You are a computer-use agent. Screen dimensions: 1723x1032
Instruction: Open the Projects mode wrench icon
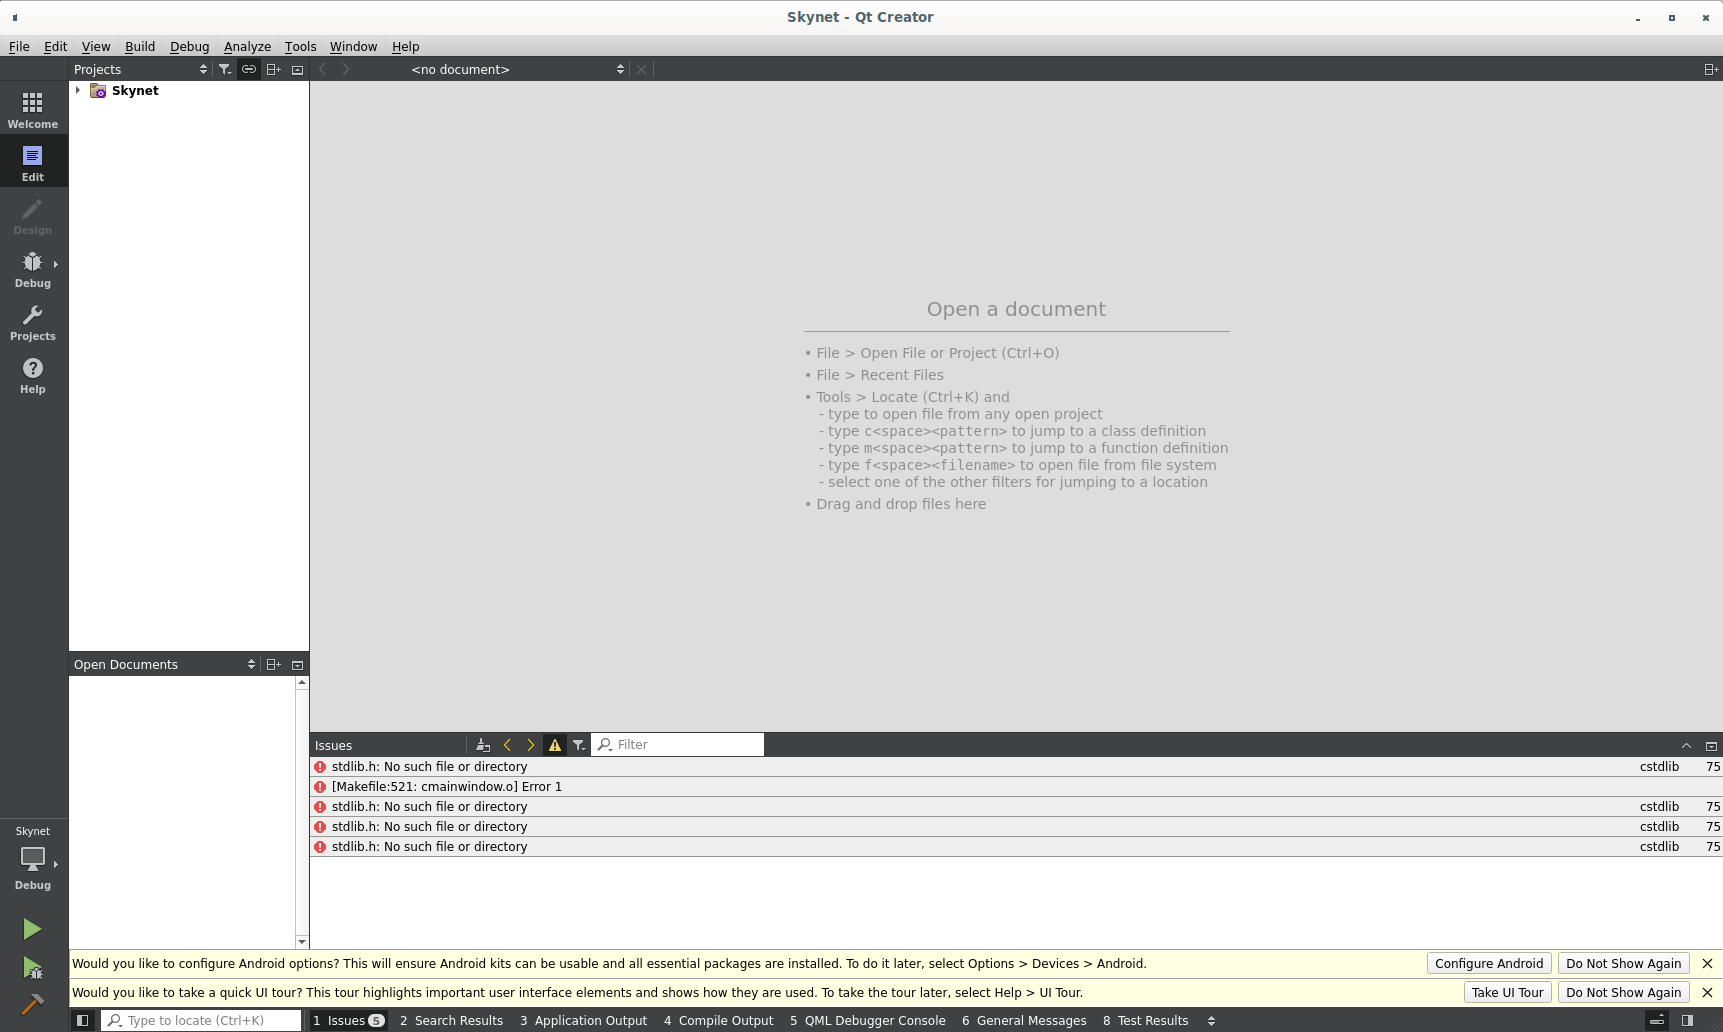33,321
